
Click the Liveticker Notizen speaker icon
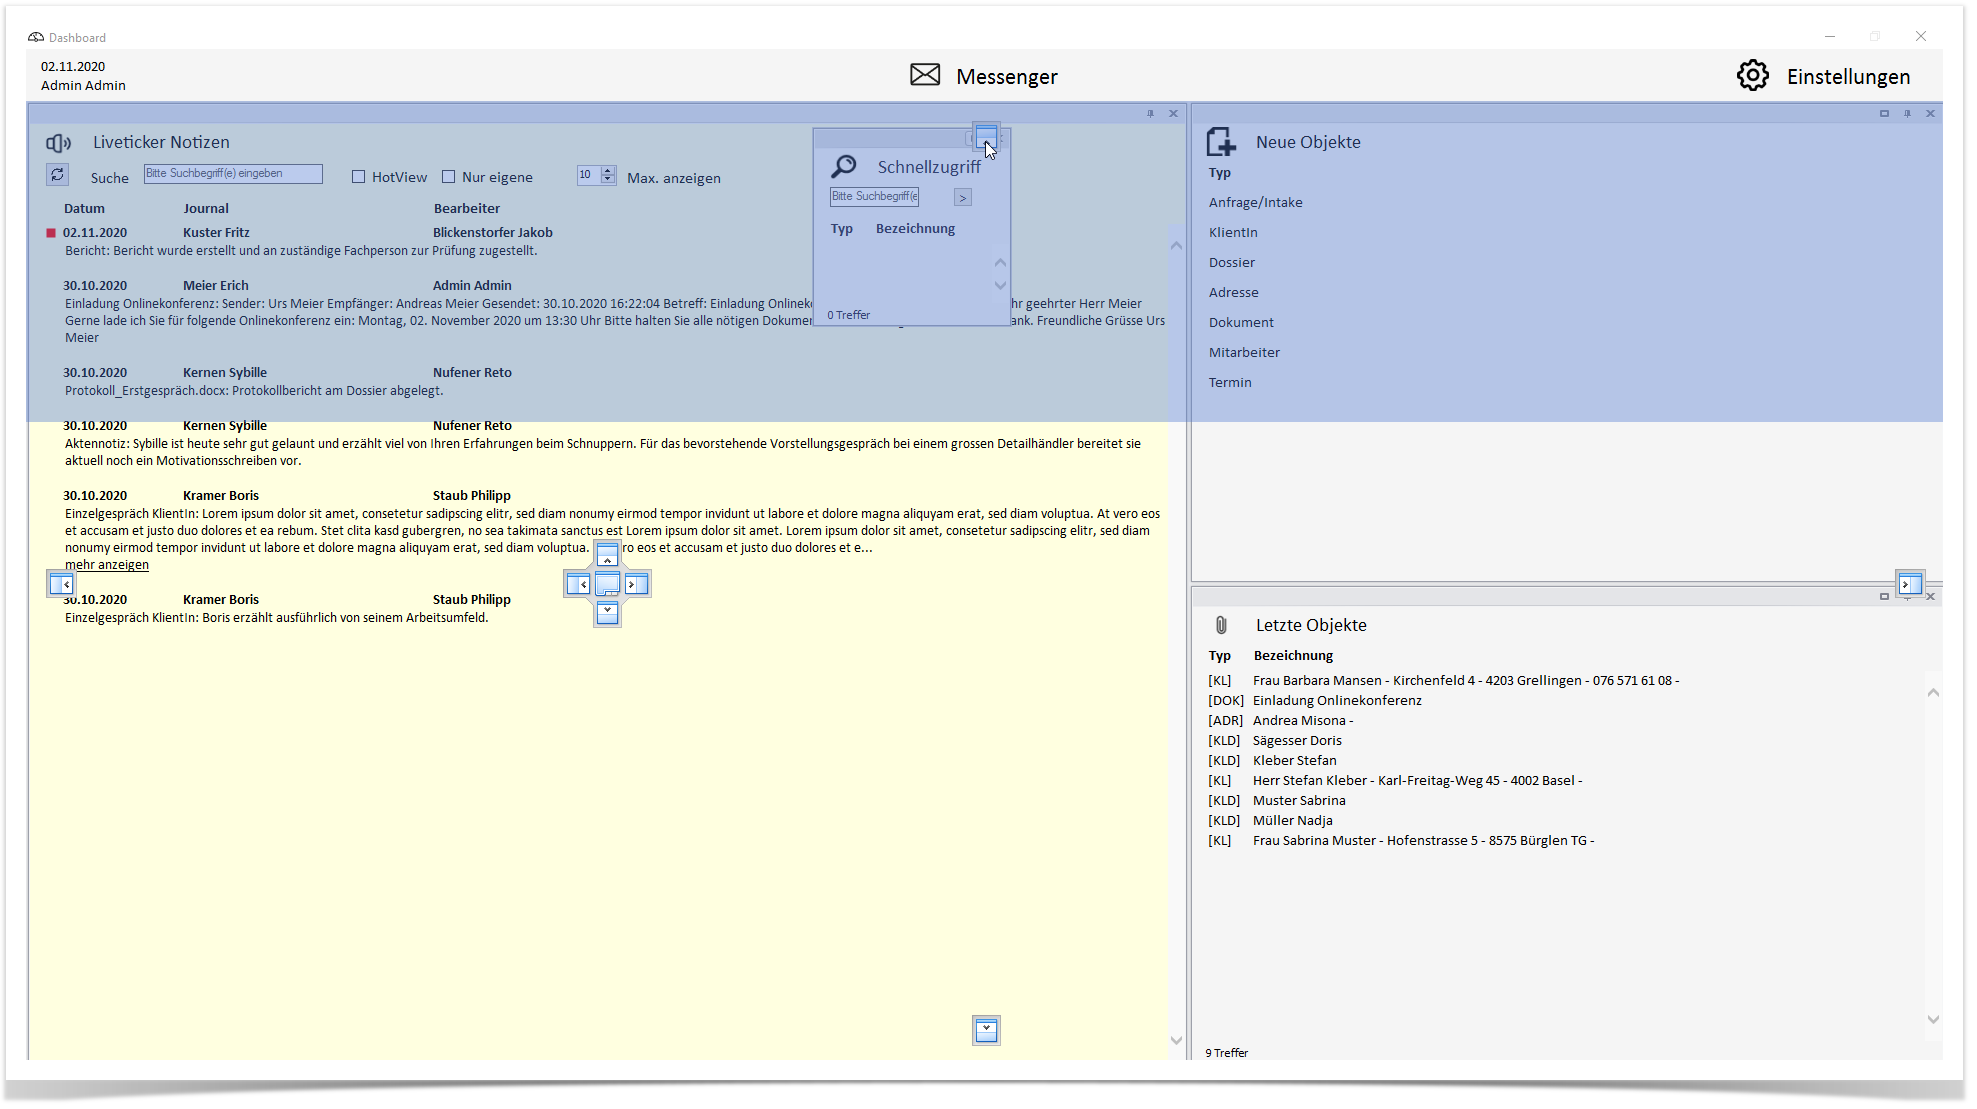59,143
